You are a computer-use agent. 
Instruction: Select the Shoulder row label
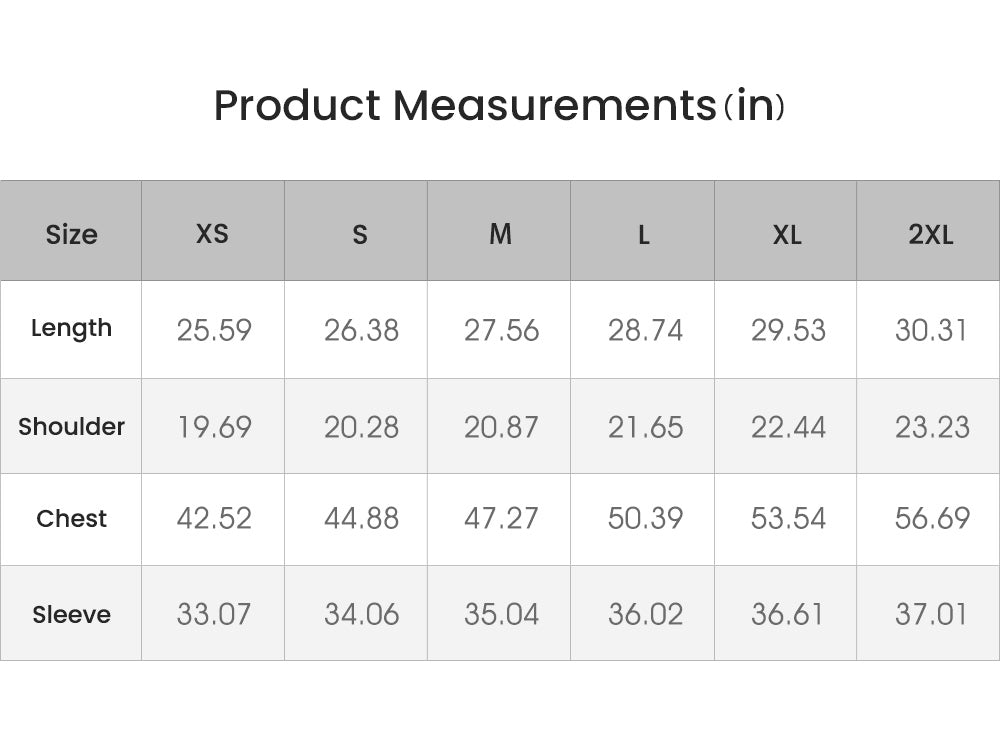click(71, 426)
